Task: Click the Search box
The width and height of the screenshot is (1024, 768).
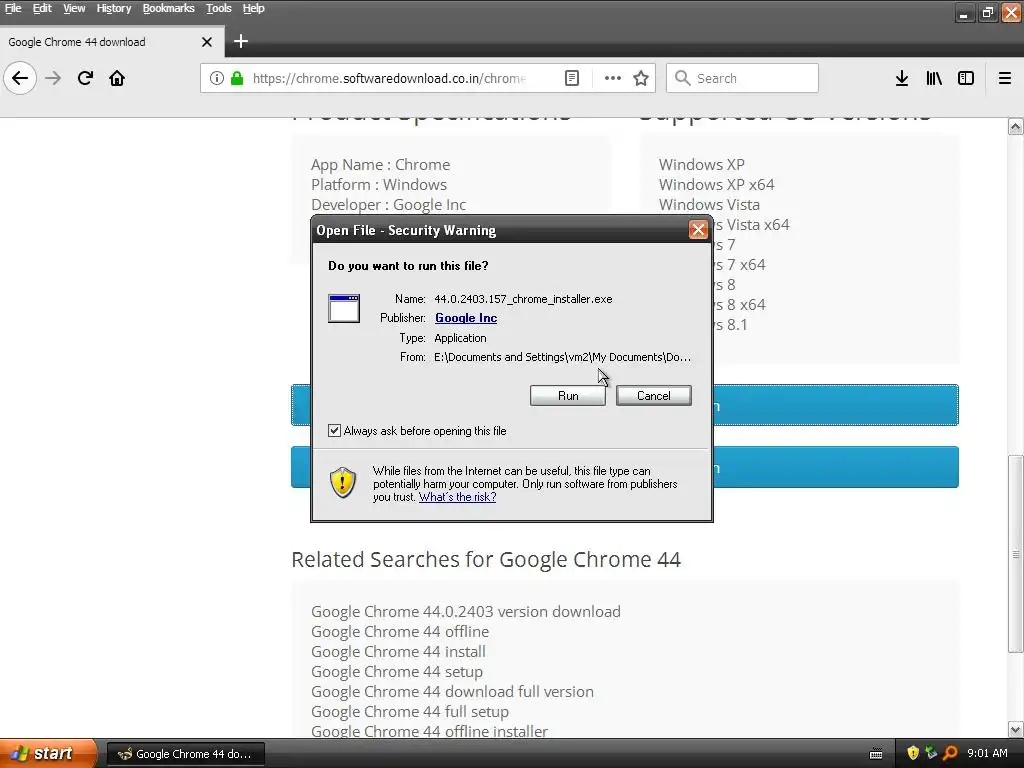Action: [742, 78]
